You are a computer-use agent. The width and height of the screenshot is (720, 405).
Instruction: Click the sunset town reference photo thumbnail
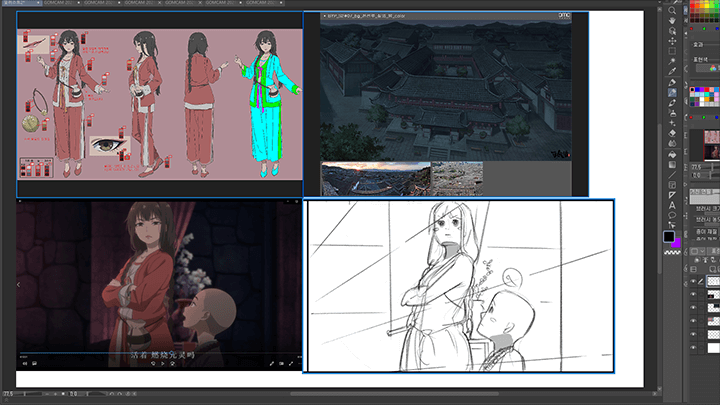point(376,179)
